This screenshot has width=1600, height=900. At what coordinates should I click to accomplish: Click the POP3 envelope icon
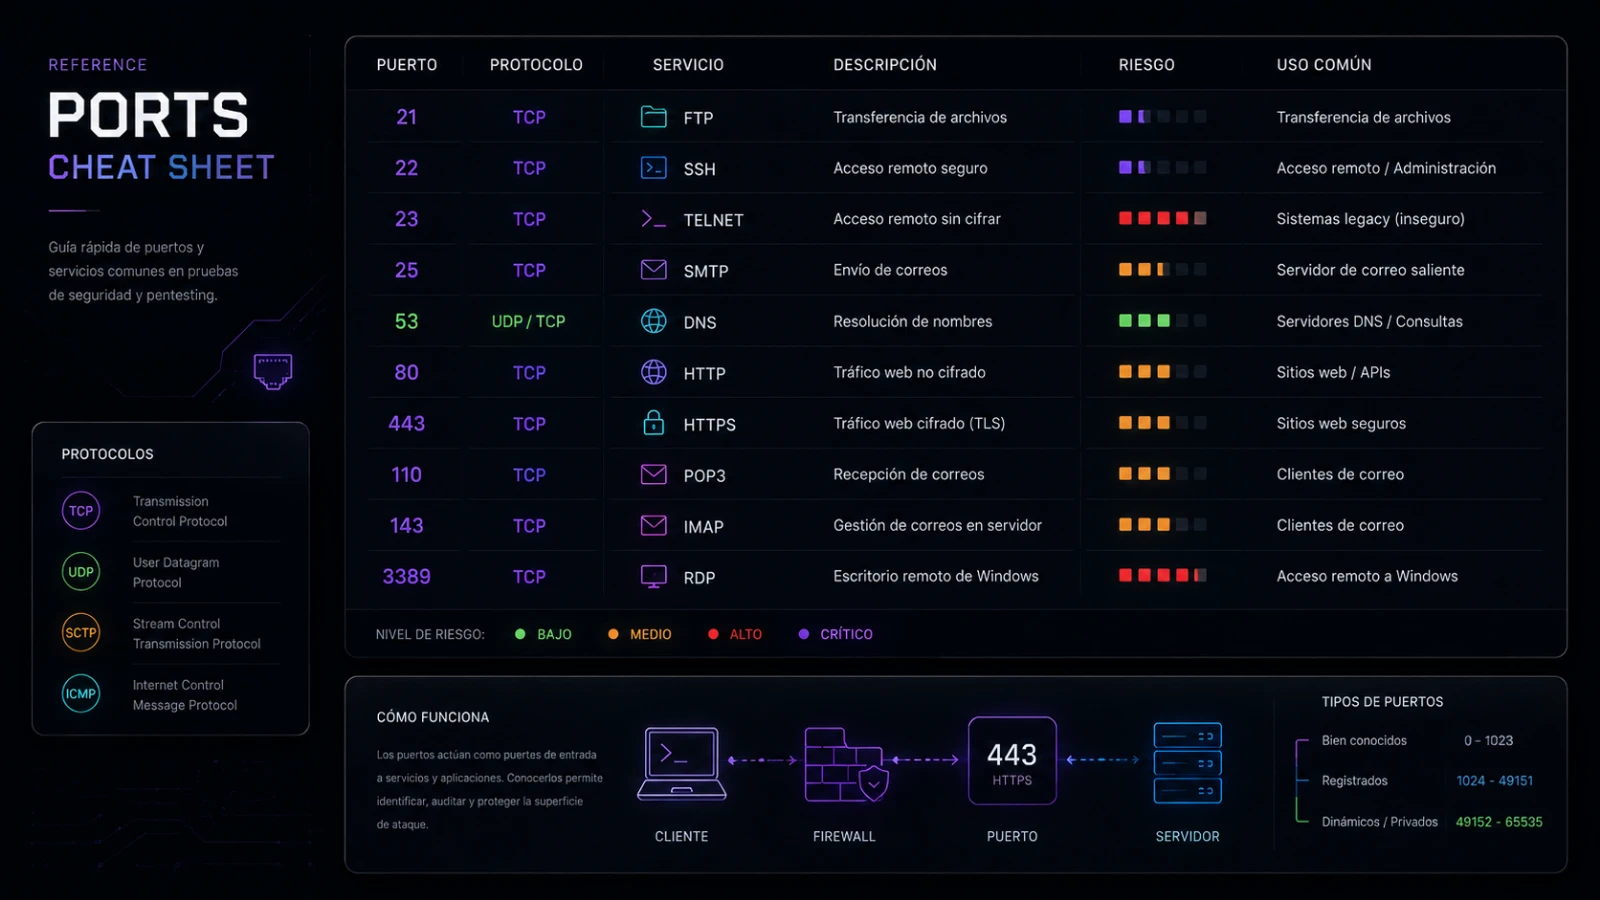click(x=653, y=474)
